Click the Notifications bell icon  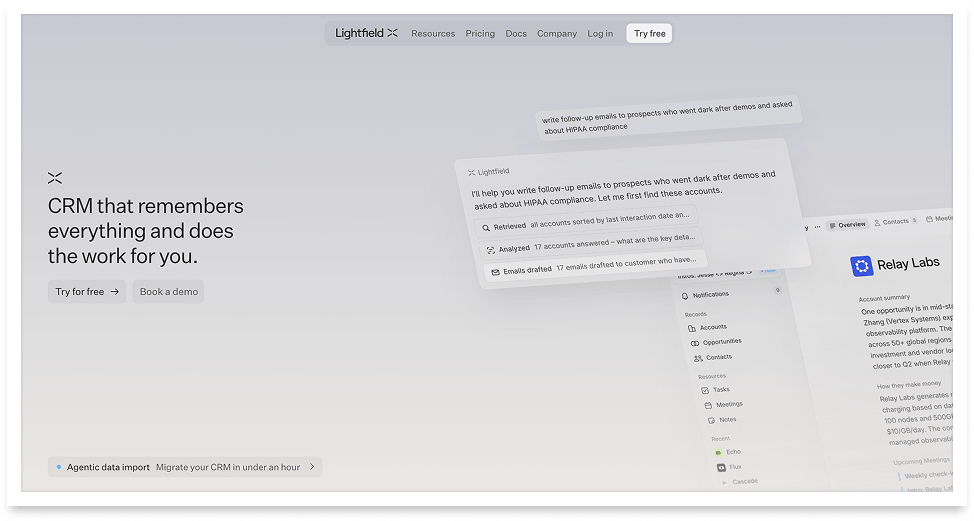pyautogui.click(x=685, y=296)
